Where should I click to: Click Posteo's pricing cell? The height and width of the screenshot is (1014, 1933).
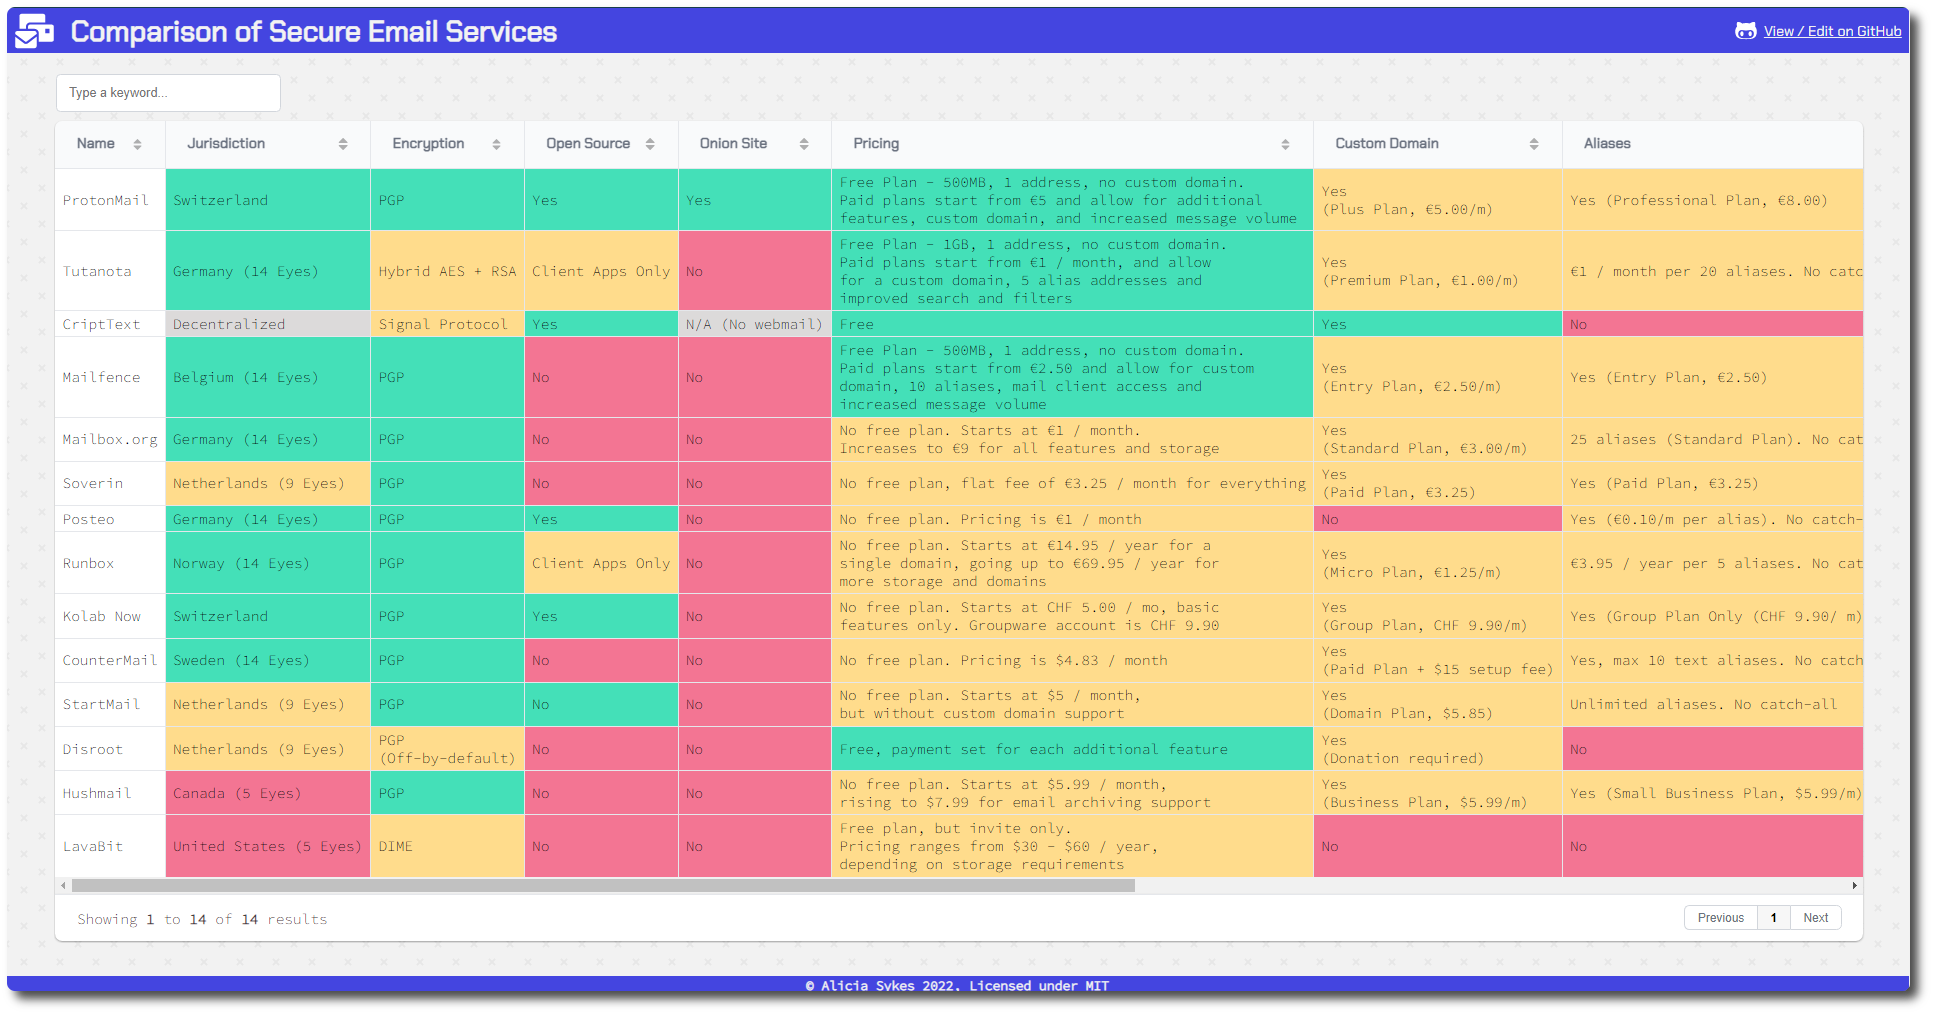click(1072, 519)
